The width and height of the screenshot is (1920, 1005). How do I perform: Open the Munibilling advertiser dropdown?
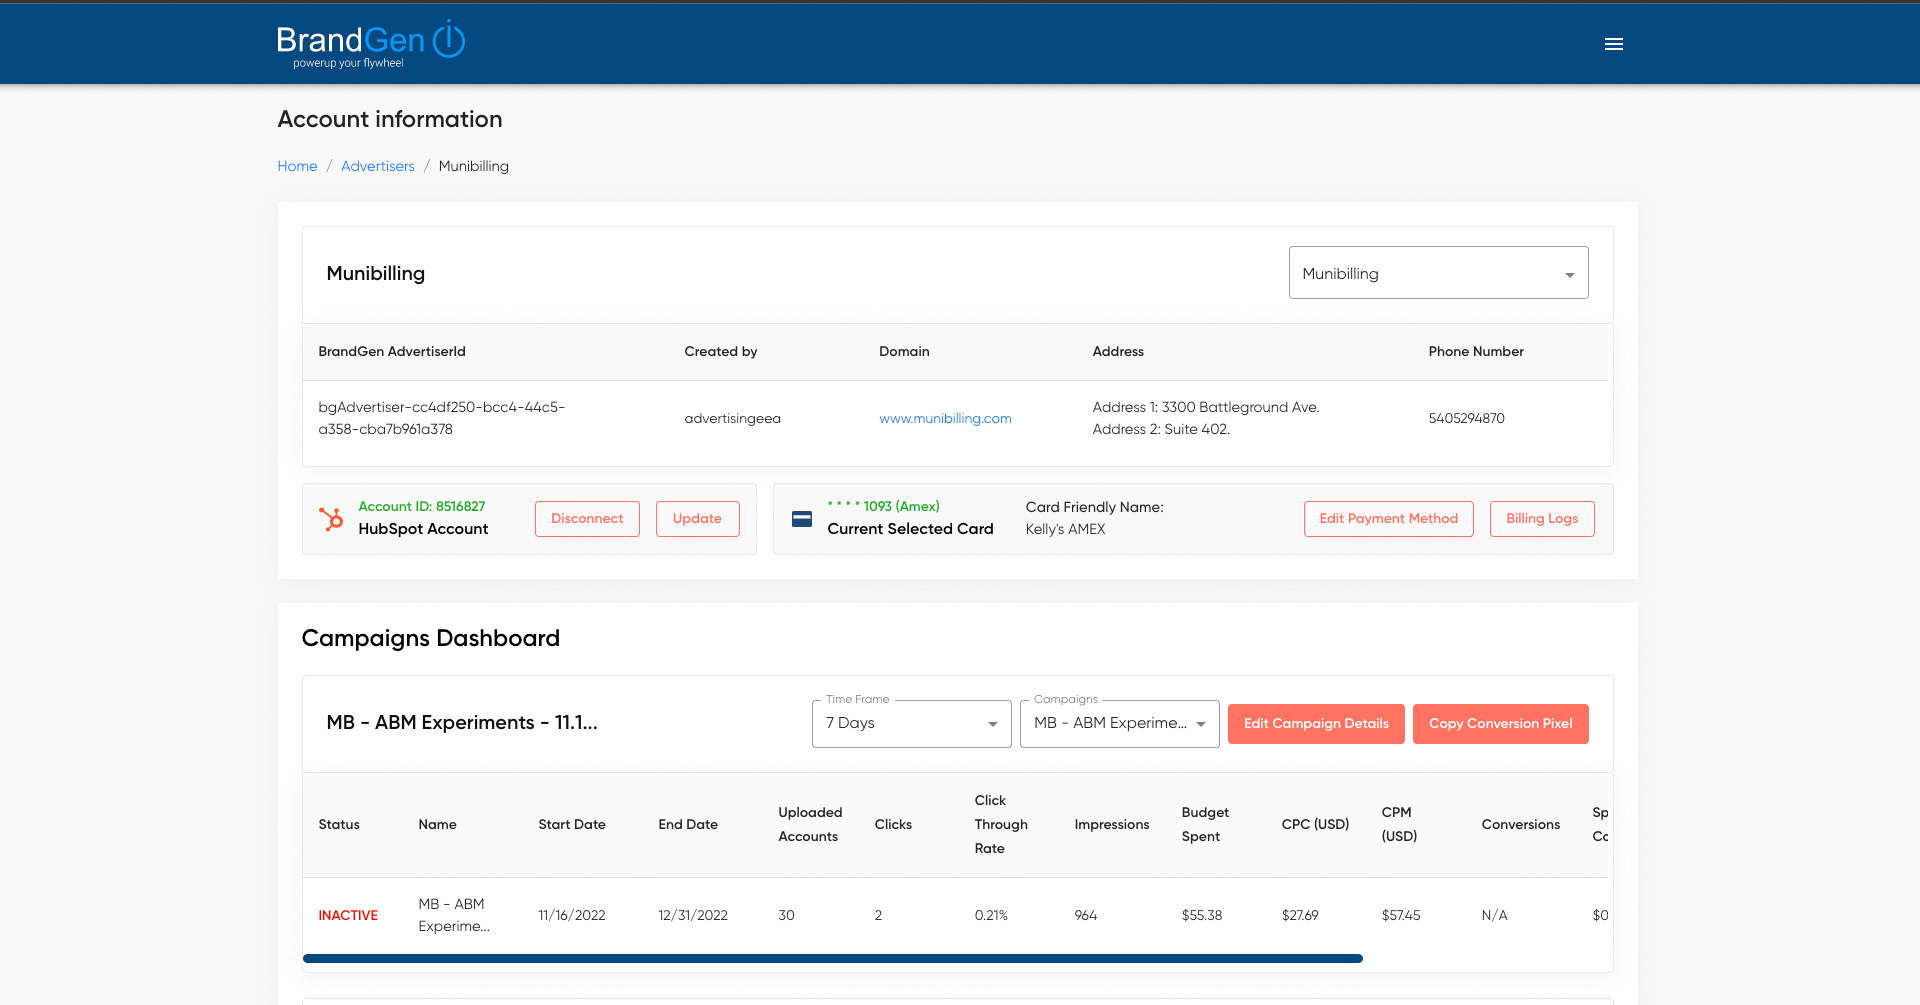click(1438, 273)
